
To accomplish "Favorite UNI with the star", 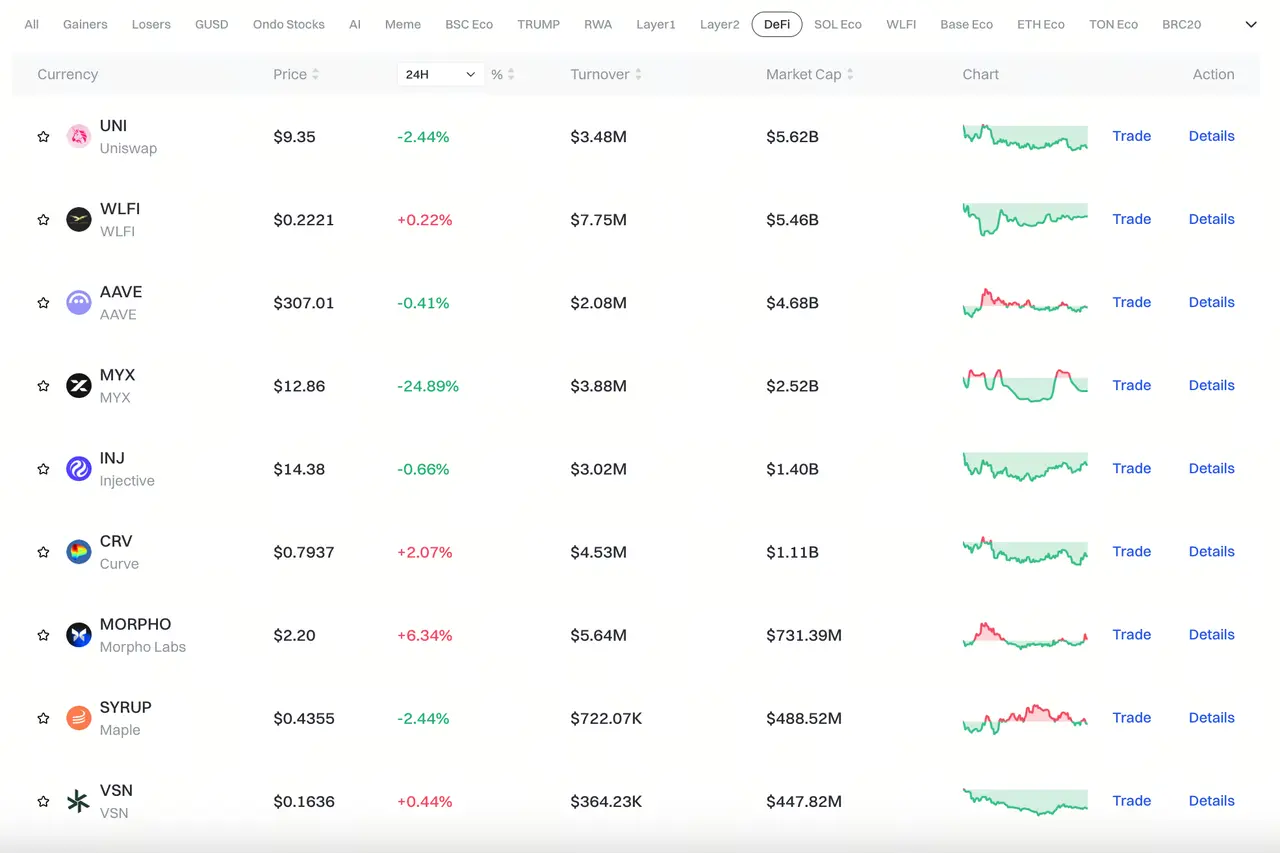I will pyautogui.click(x=43, y=136).
